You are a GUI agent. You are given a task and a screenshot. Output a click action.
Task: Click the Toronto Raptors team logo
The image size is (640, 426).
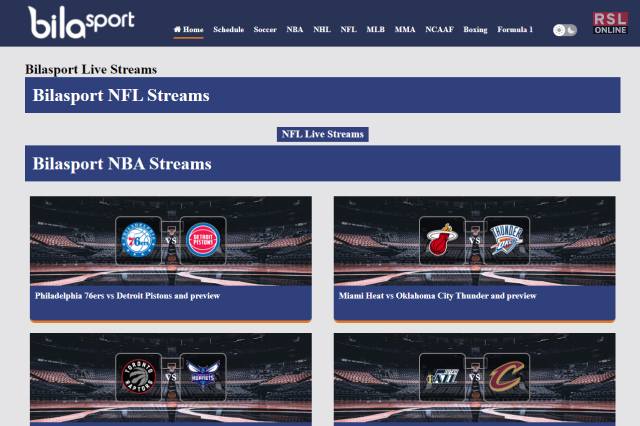tap(138, 377)
